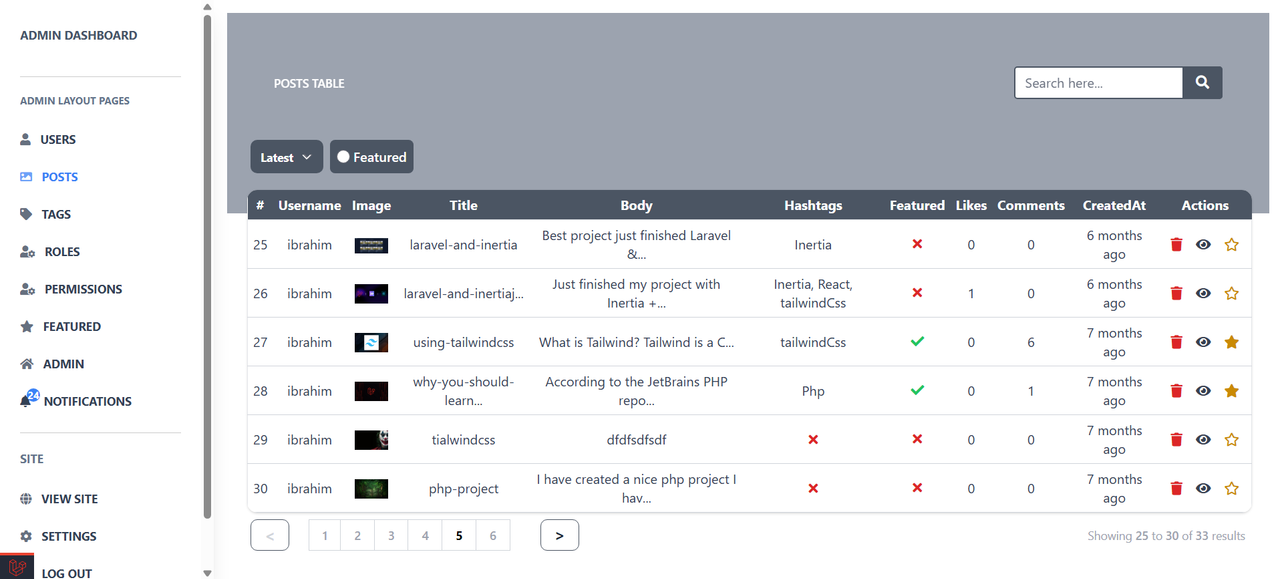Viewport: 1280px width, 579px height.
Task: Feature post 30 with the outlined star
Action: click(x=1231, y=489)
